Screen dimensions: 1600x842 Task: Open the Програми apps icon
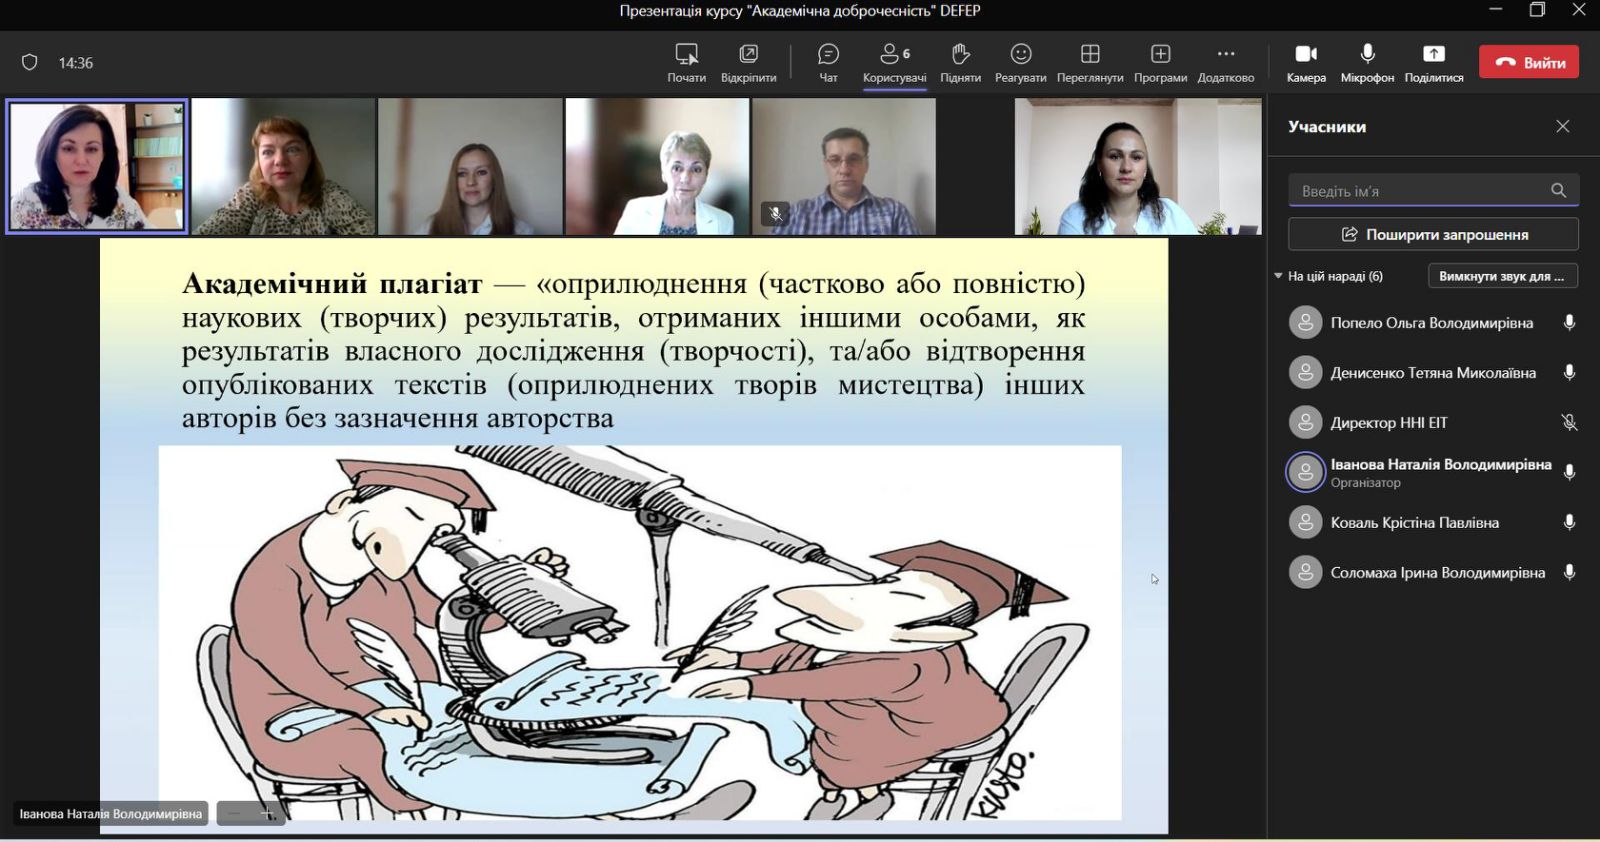coord(1160,62)
